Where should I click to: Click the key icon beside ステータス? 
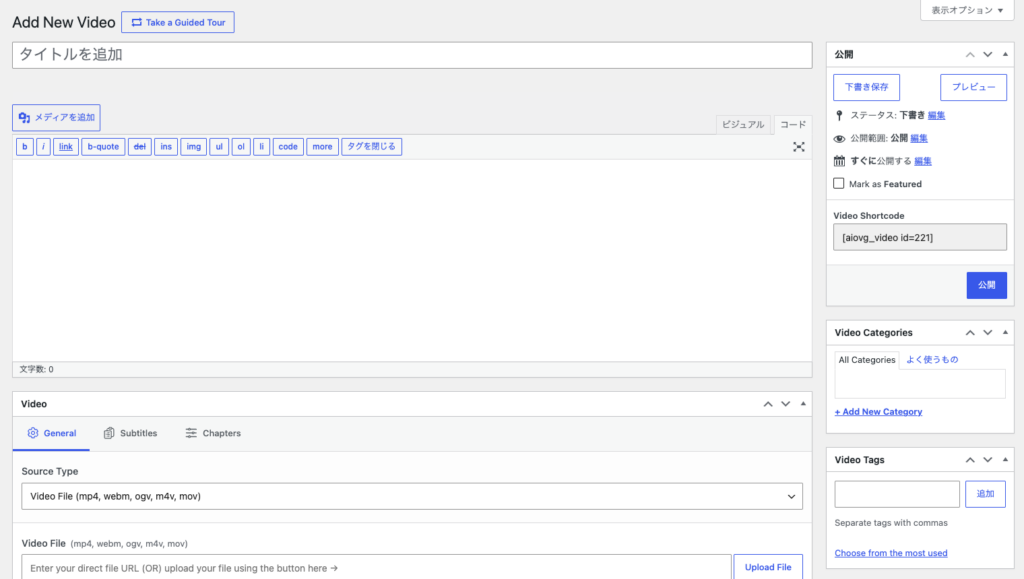pos(839,116)
